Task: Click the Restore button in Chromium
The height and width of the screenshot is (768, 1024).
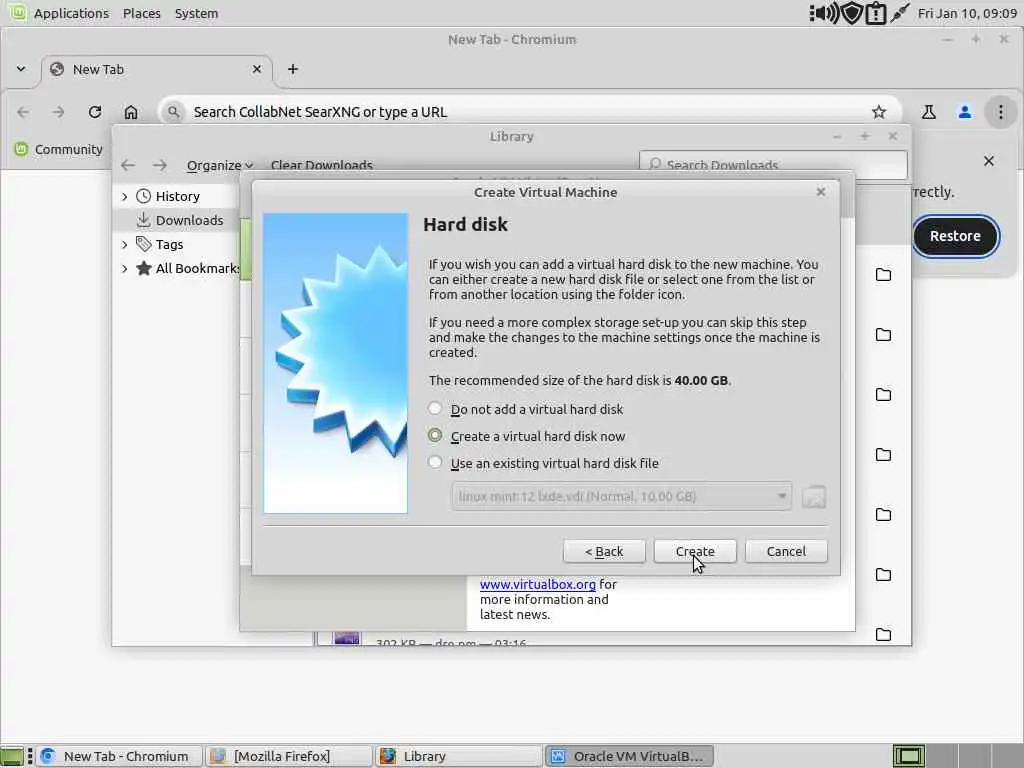Action: (x=955, y=236)
